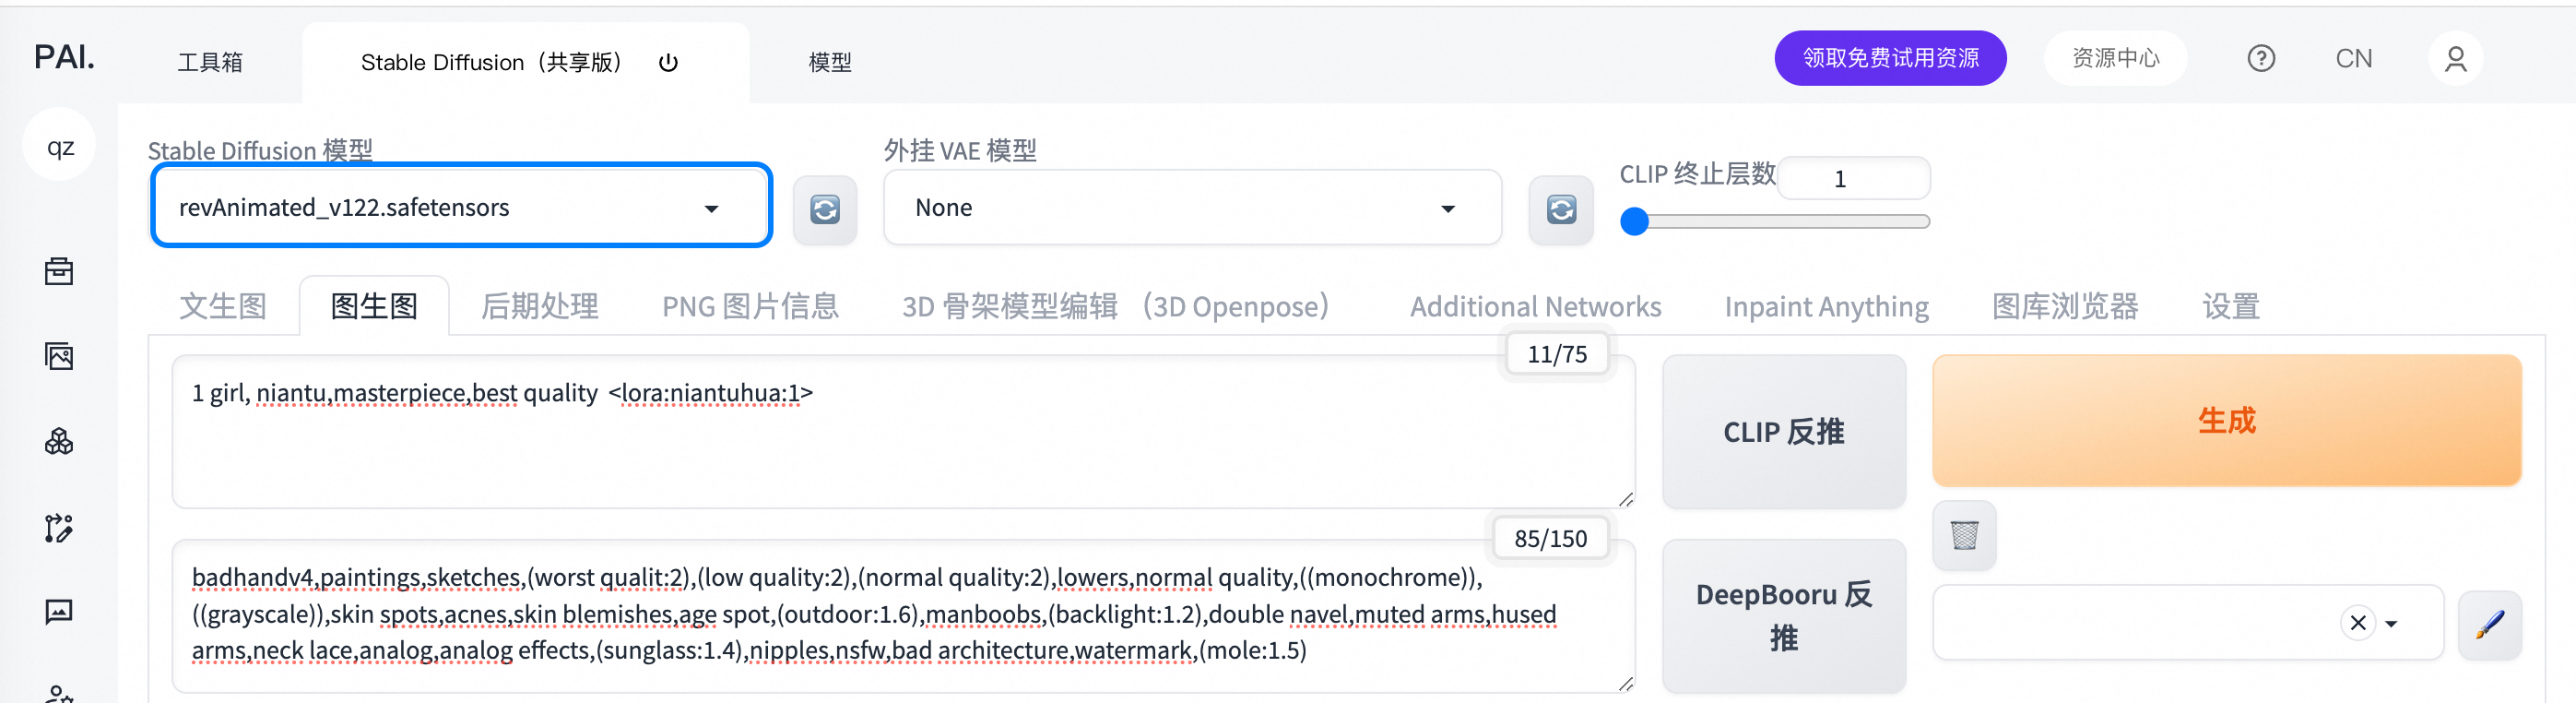Refresh the Stable Diffusion model list
The height and width of the screenshot is (703, 2576).
(824, 209)
